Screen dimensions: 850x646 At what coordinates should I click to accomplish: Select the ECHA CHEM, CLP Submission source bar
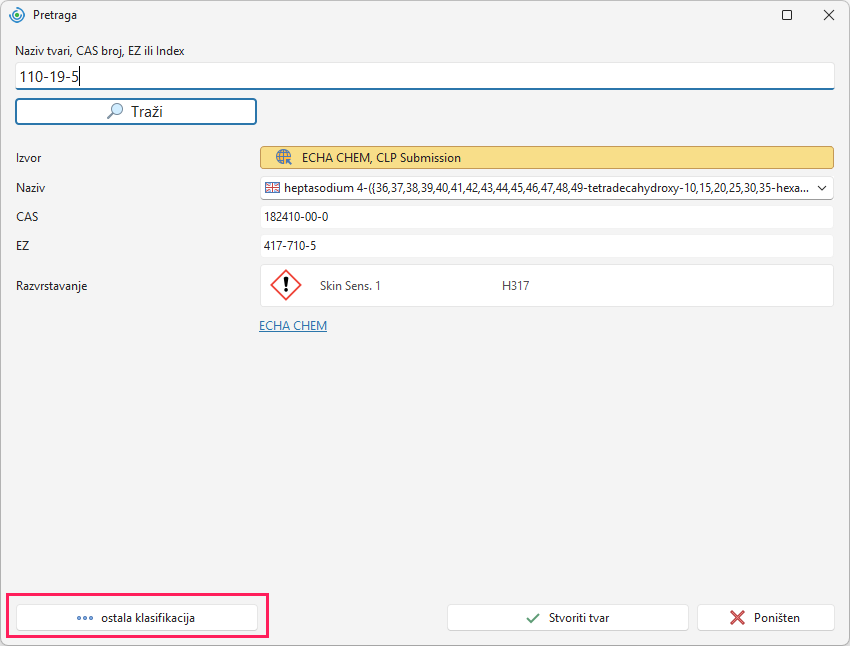coord(546,158)
